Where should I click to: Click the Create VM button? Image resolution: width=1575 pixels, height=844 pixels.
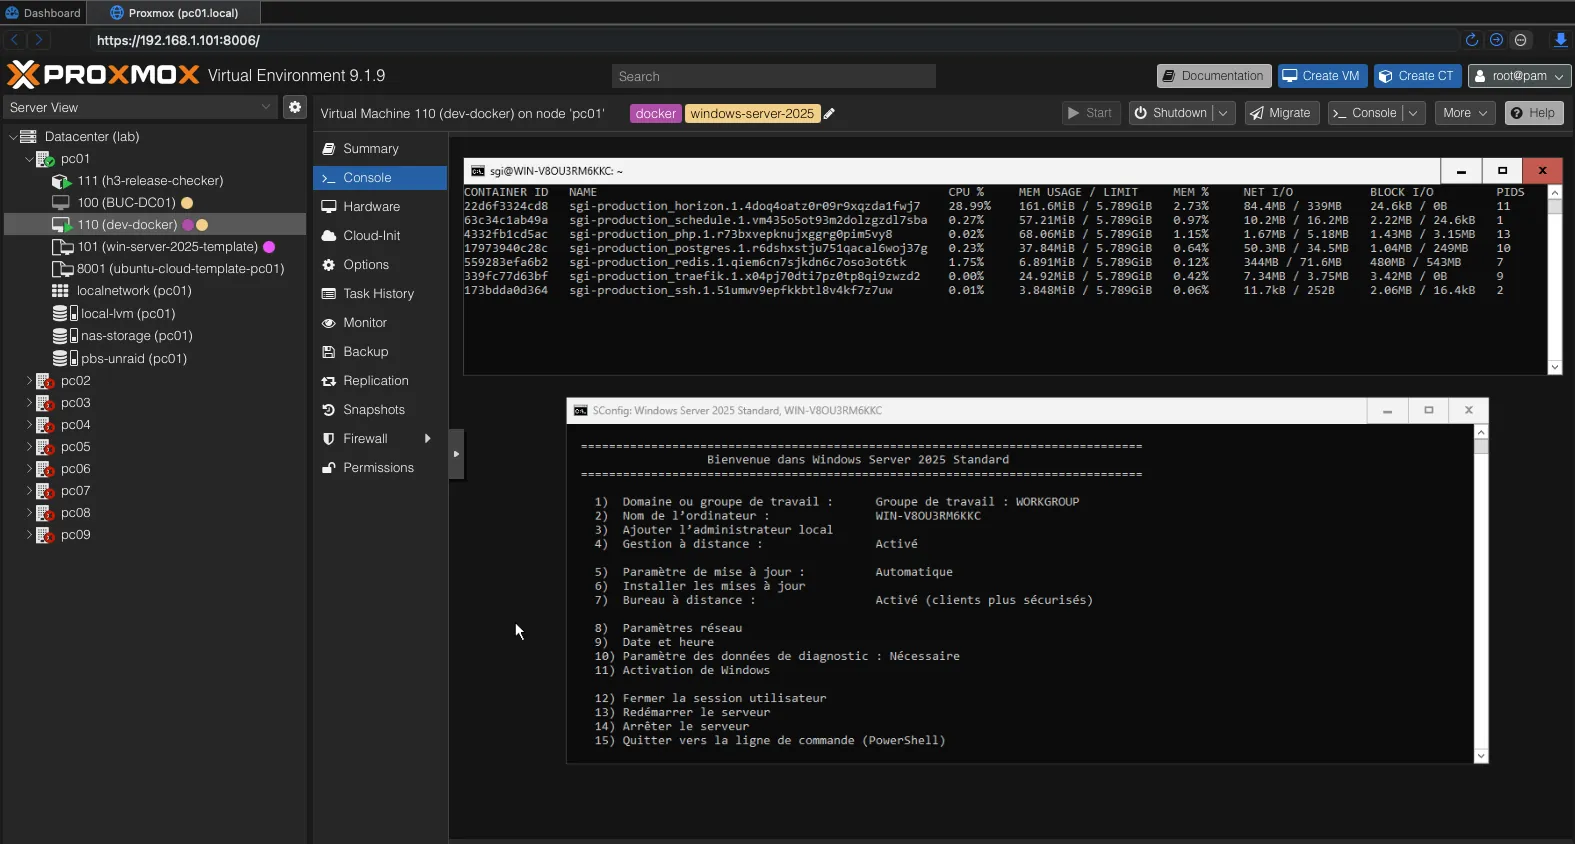[1322, 76]
